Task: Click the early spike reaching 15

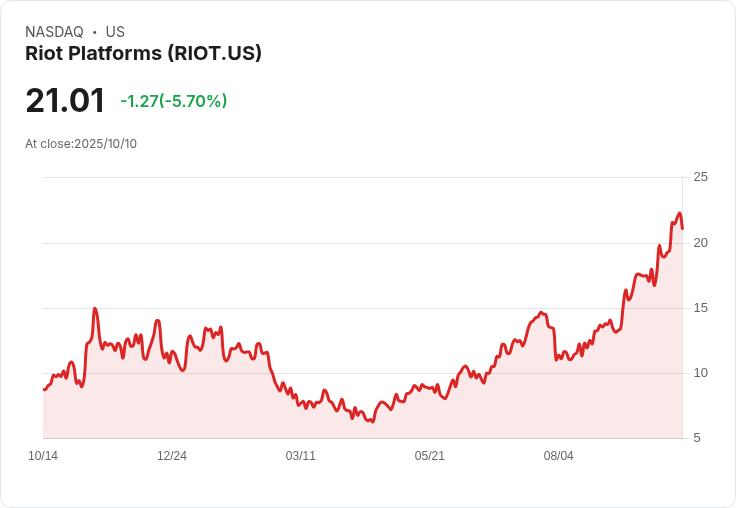Action: click(x=95, y=308)
